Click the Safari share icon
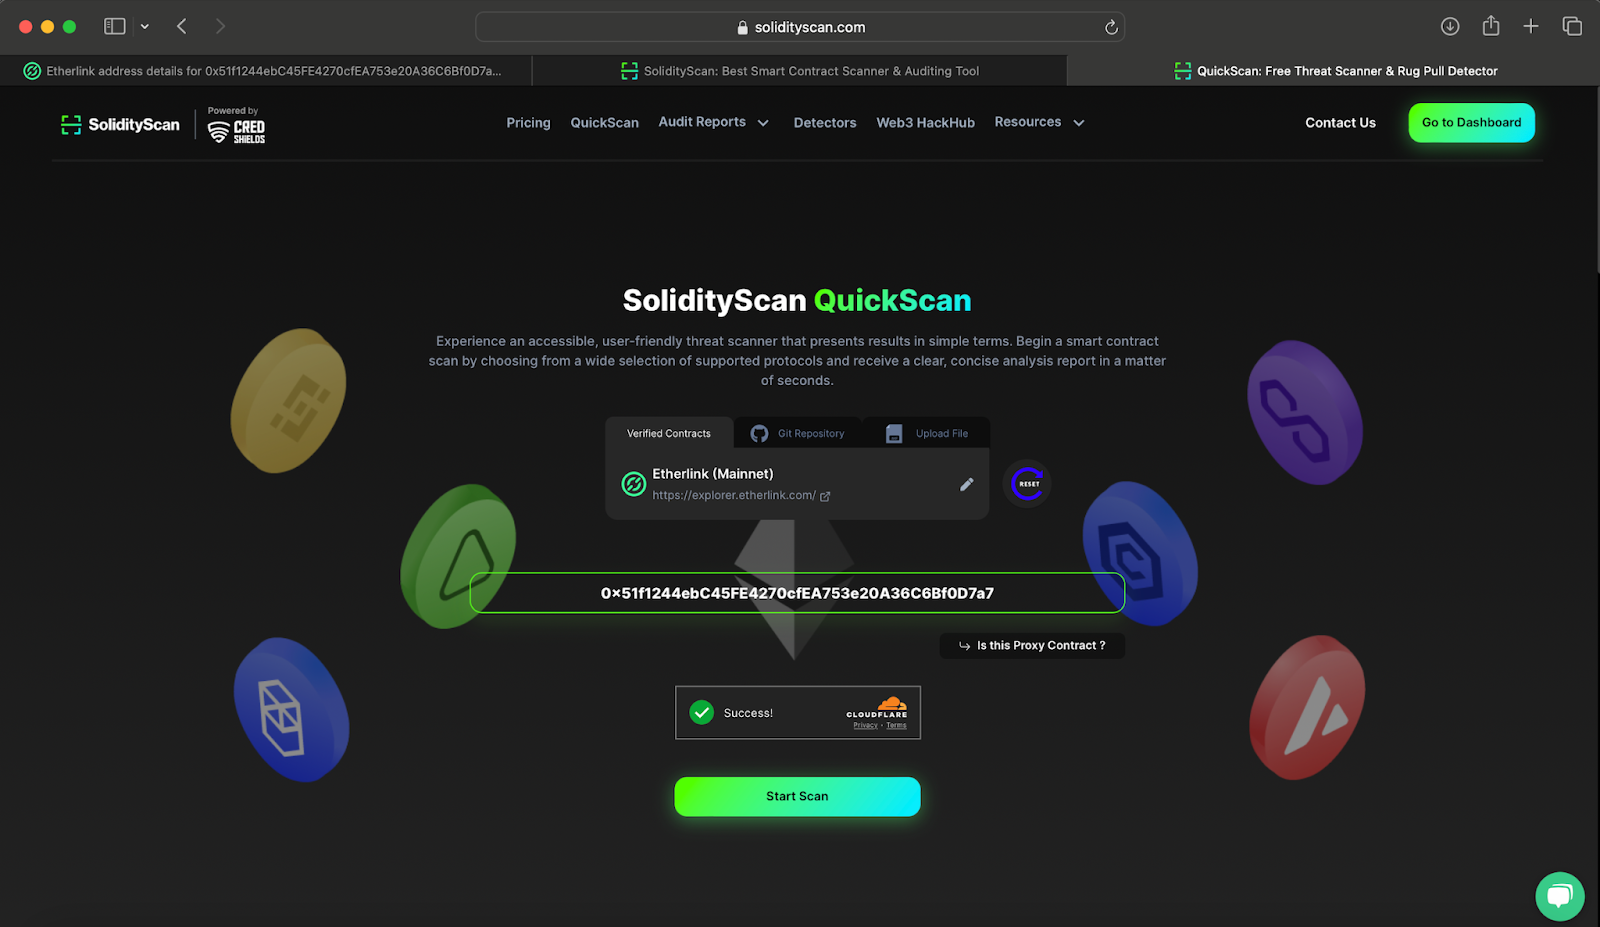 coord(1491,26)
